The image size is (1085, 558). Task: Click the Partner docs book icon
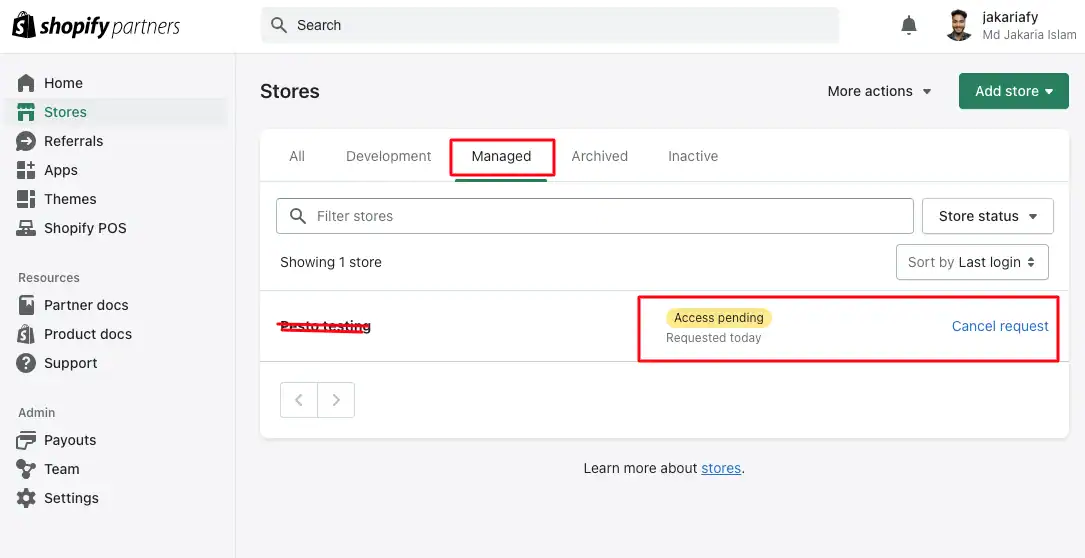pos(26,305)
